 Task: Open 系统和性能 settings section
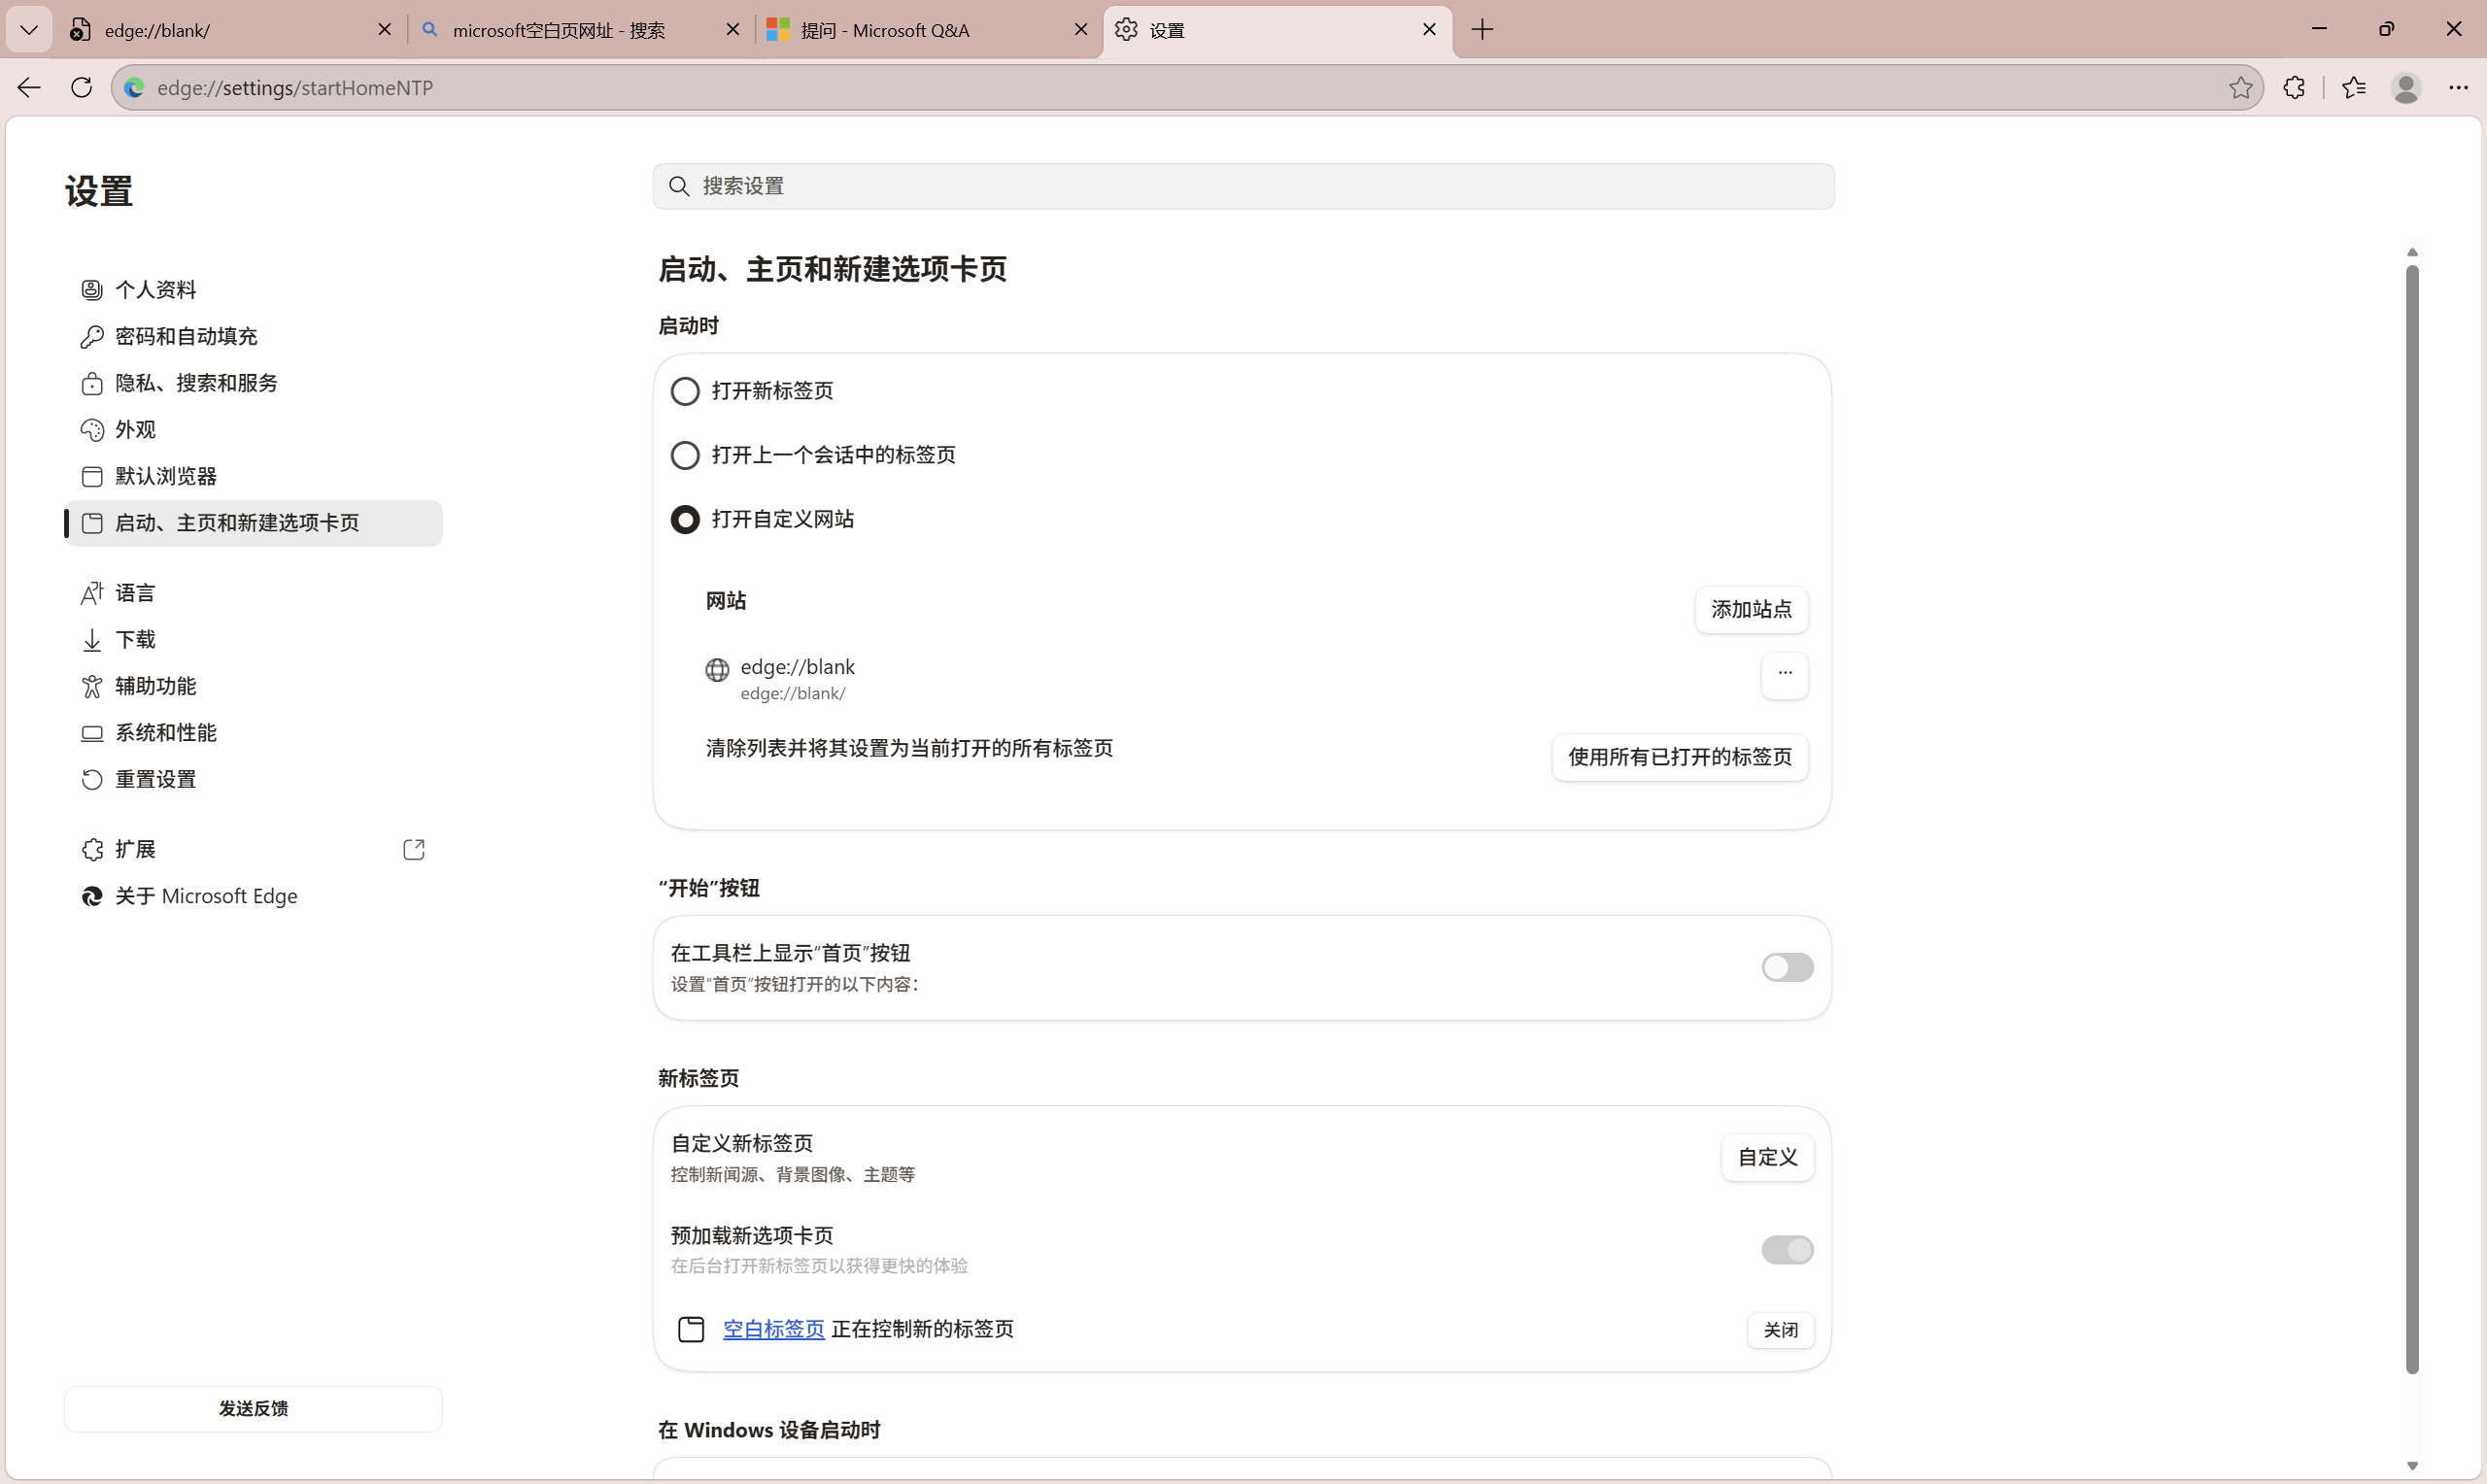[254, 733]
